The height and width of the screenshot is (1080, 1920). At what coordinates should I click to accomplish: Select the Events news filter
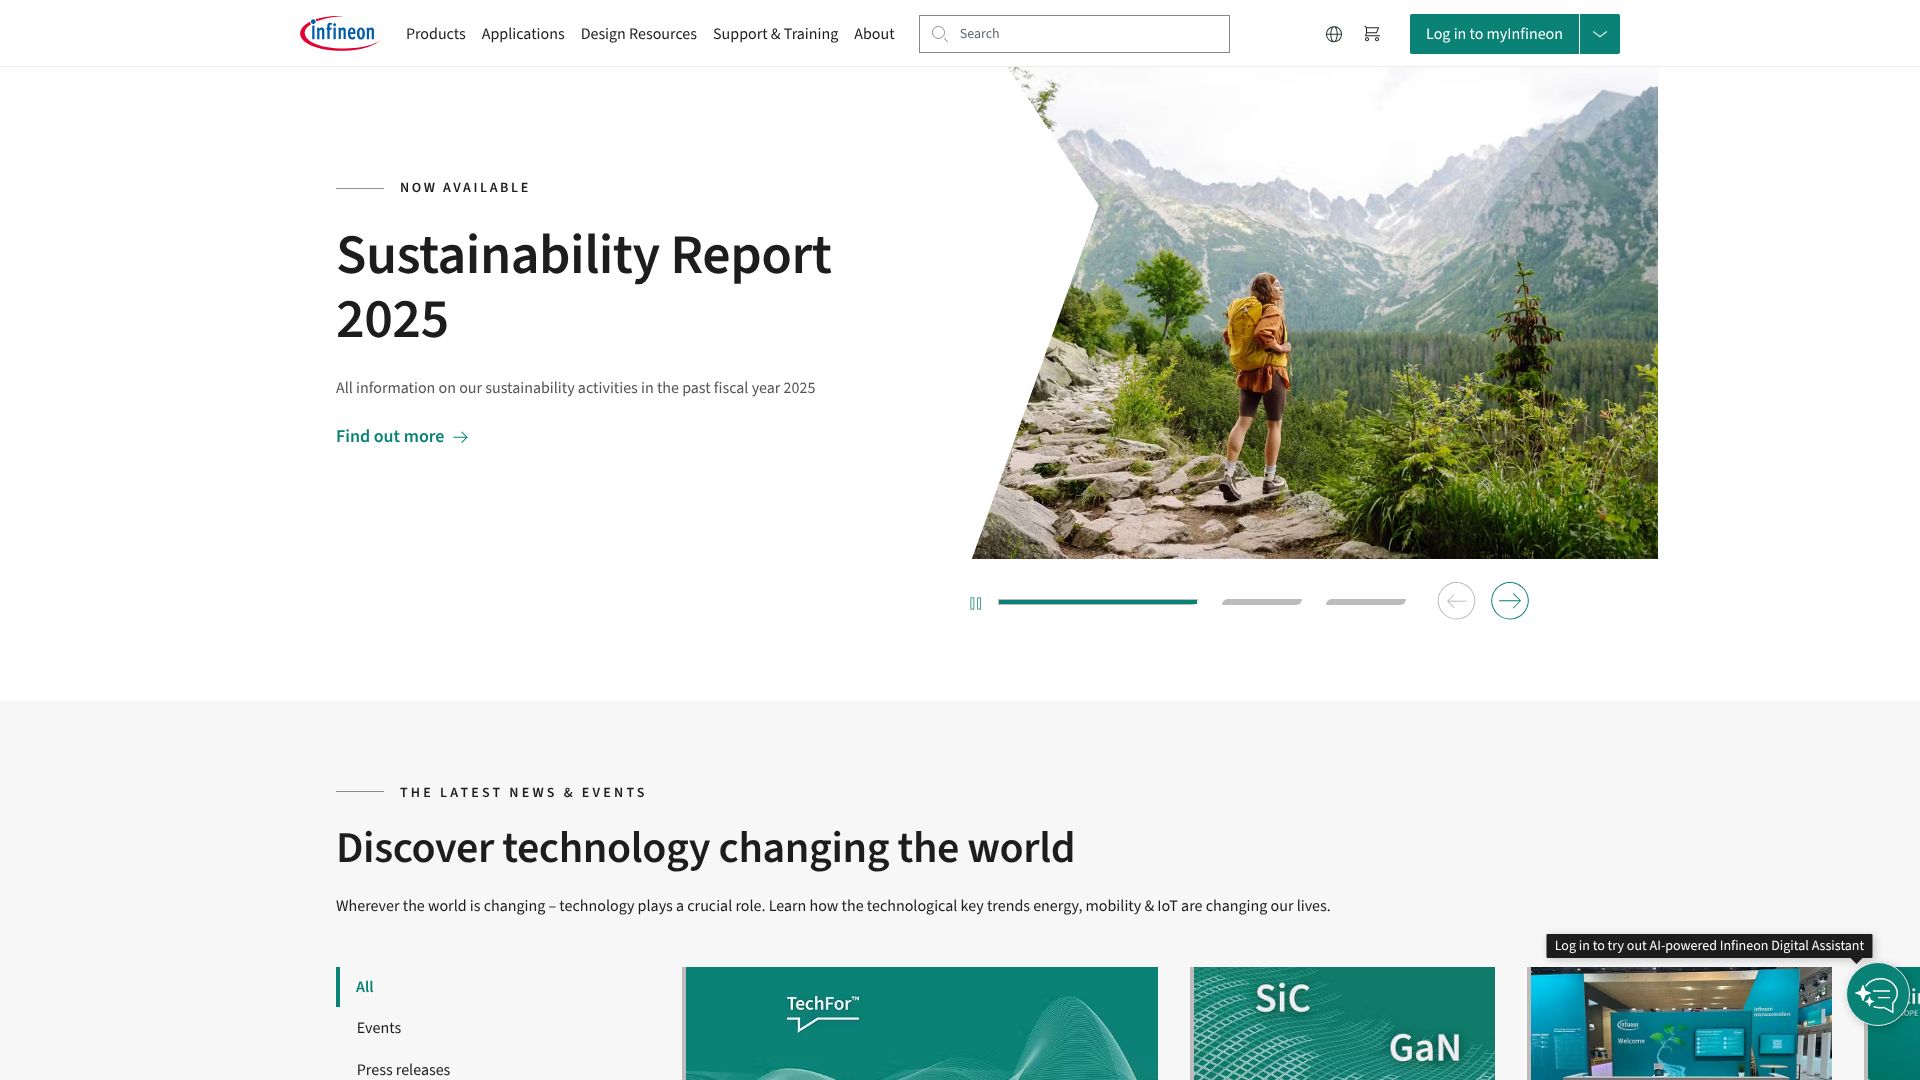point(378,1028)
